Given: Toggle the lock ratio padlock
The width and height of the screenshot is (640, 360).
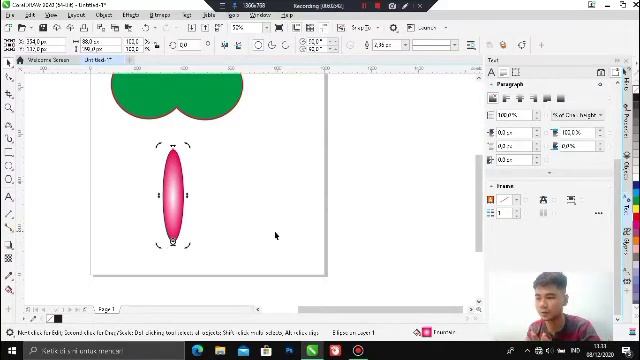Looking at the screenshot, I should [157, 45].
